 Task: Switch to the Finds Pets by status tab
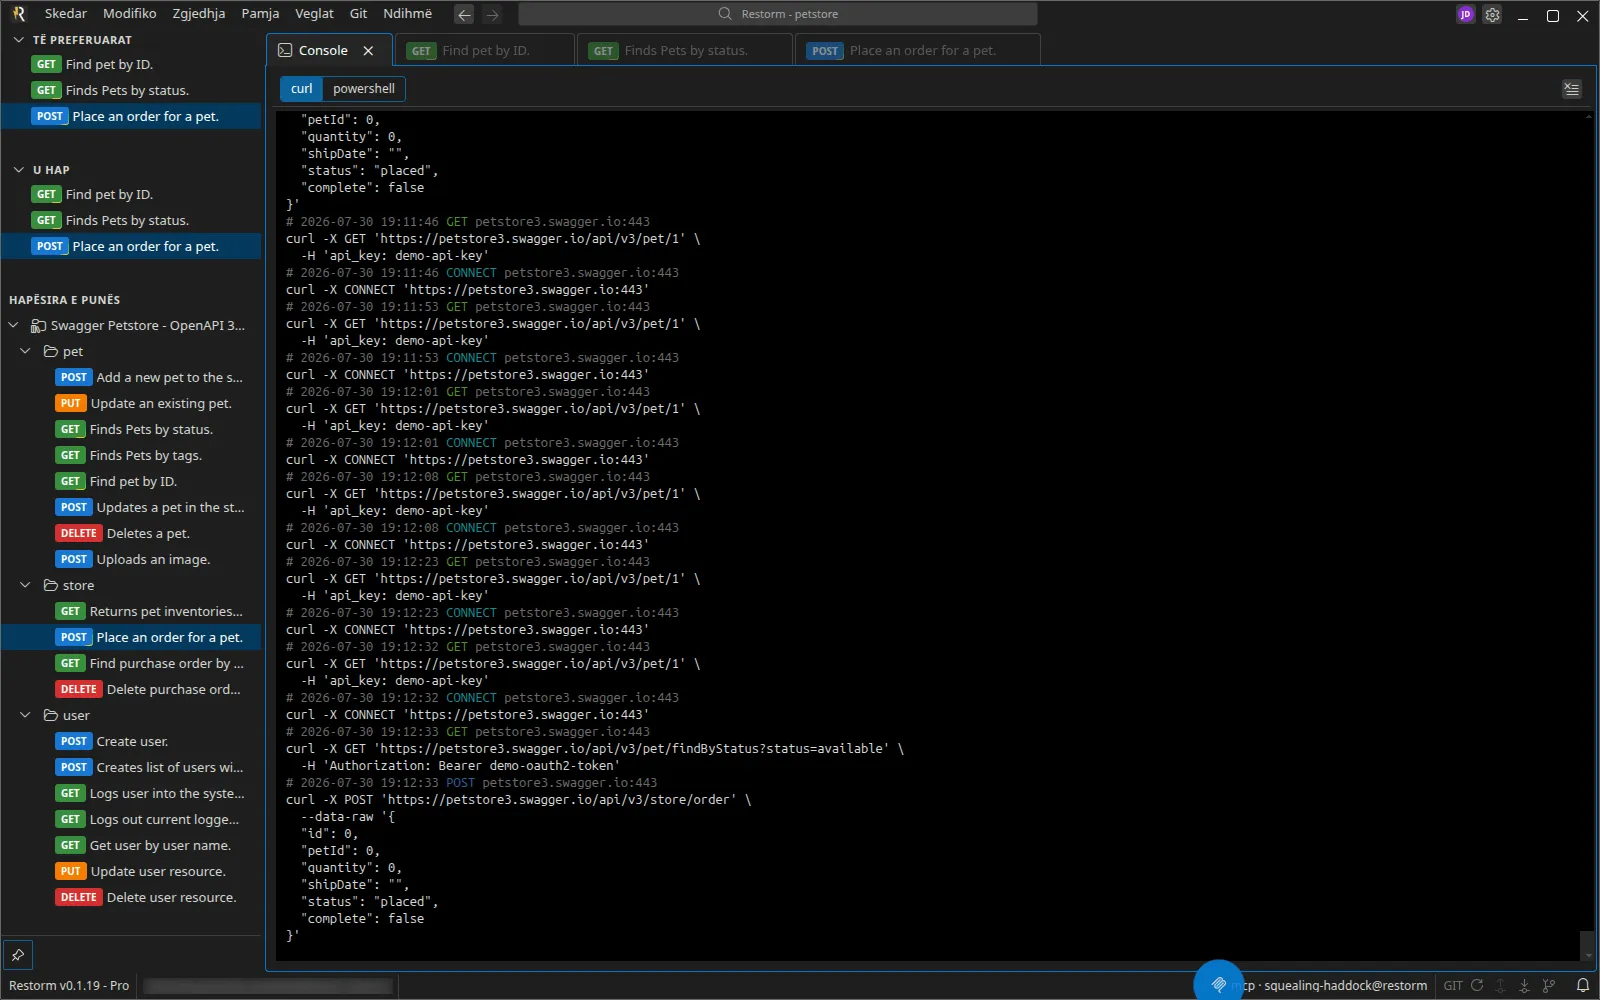pyautogui.click(x=685, y=50)
